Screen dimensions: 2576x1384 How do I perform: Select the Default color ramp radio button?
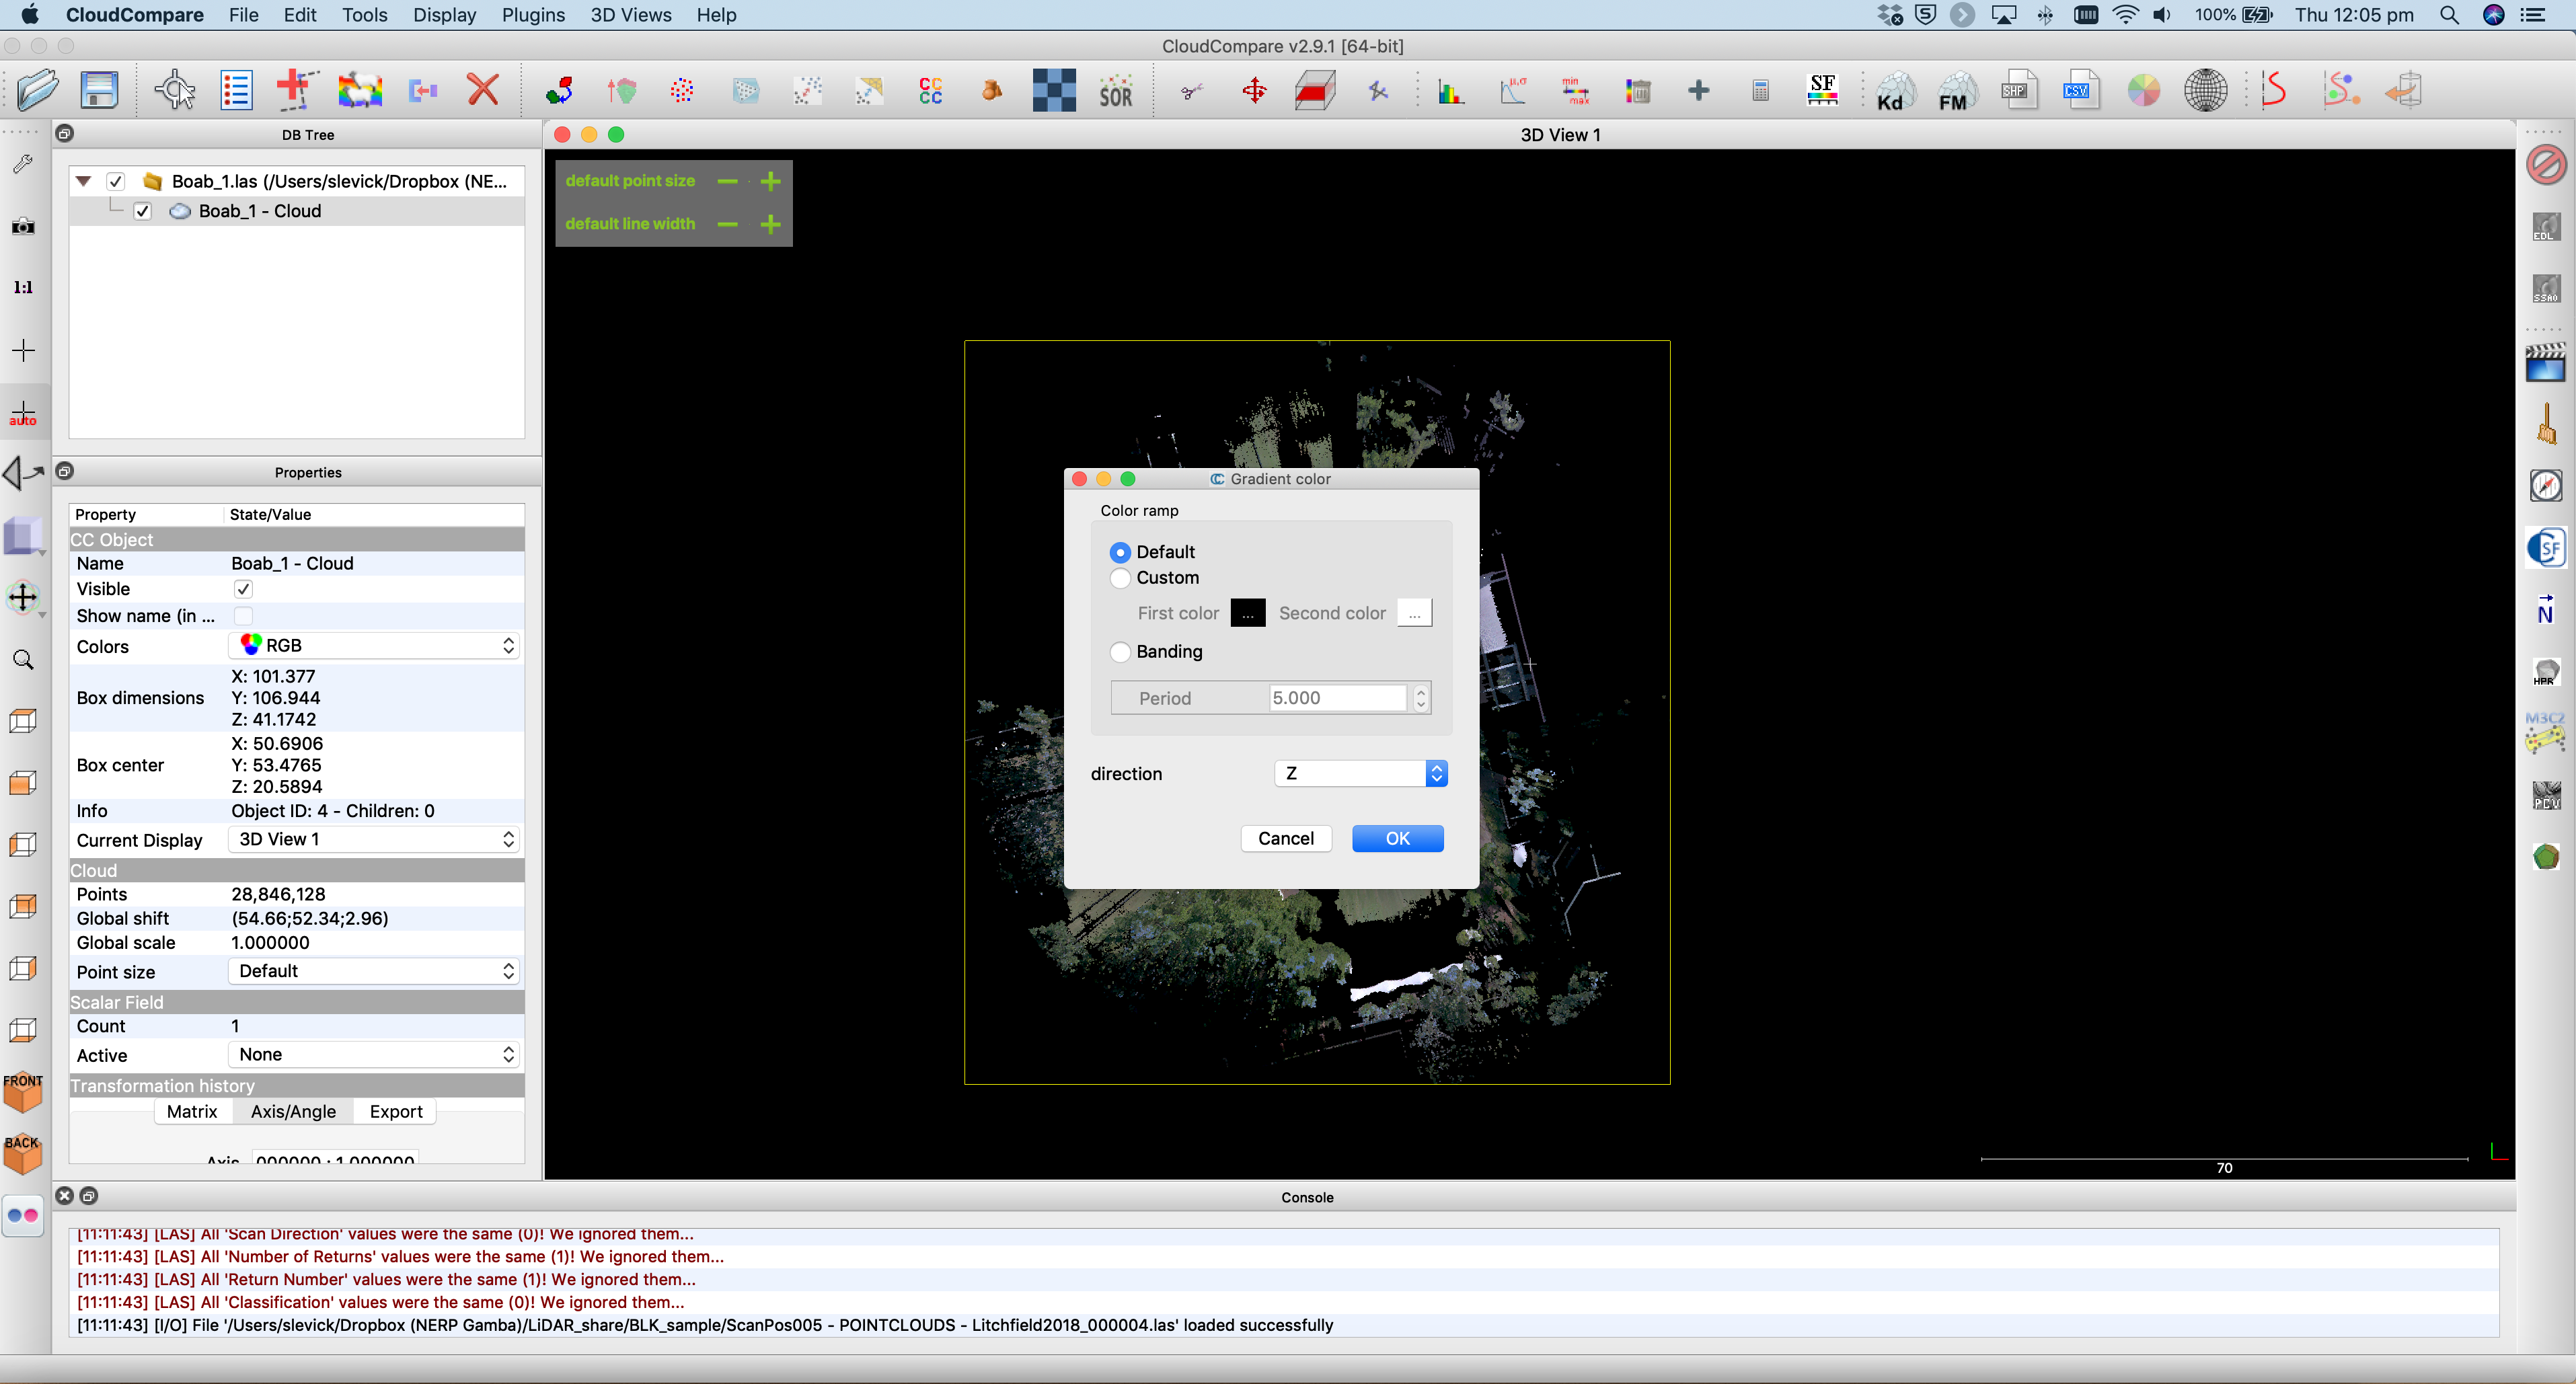1120,552
